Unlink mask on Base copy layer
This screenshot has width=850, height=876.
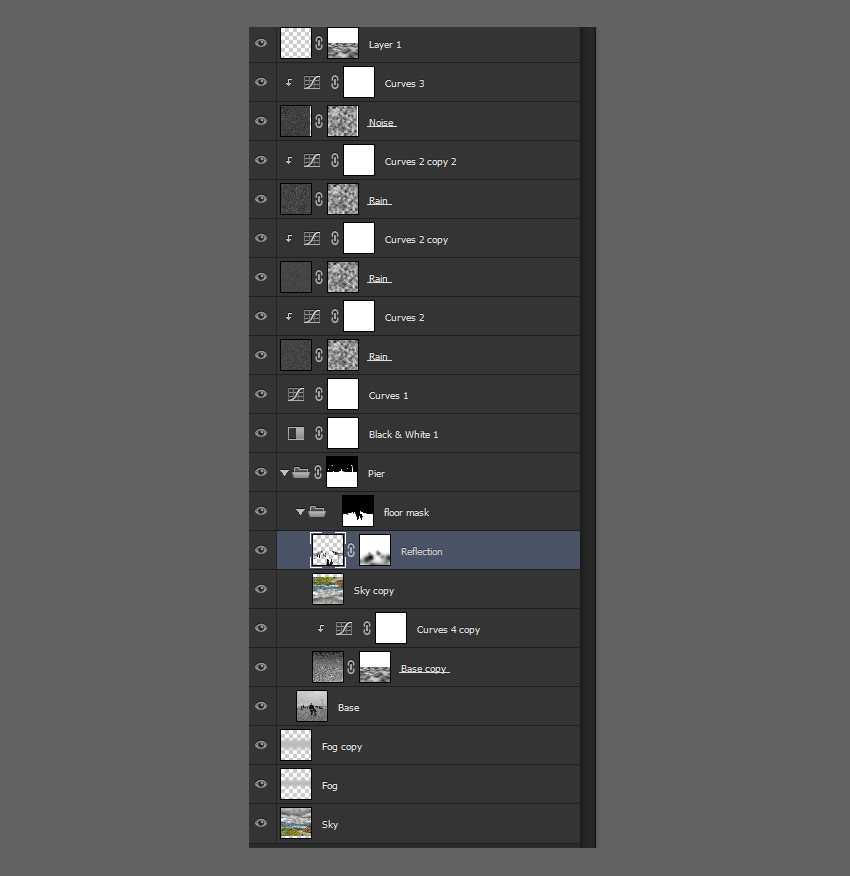[x=351, y=667]
